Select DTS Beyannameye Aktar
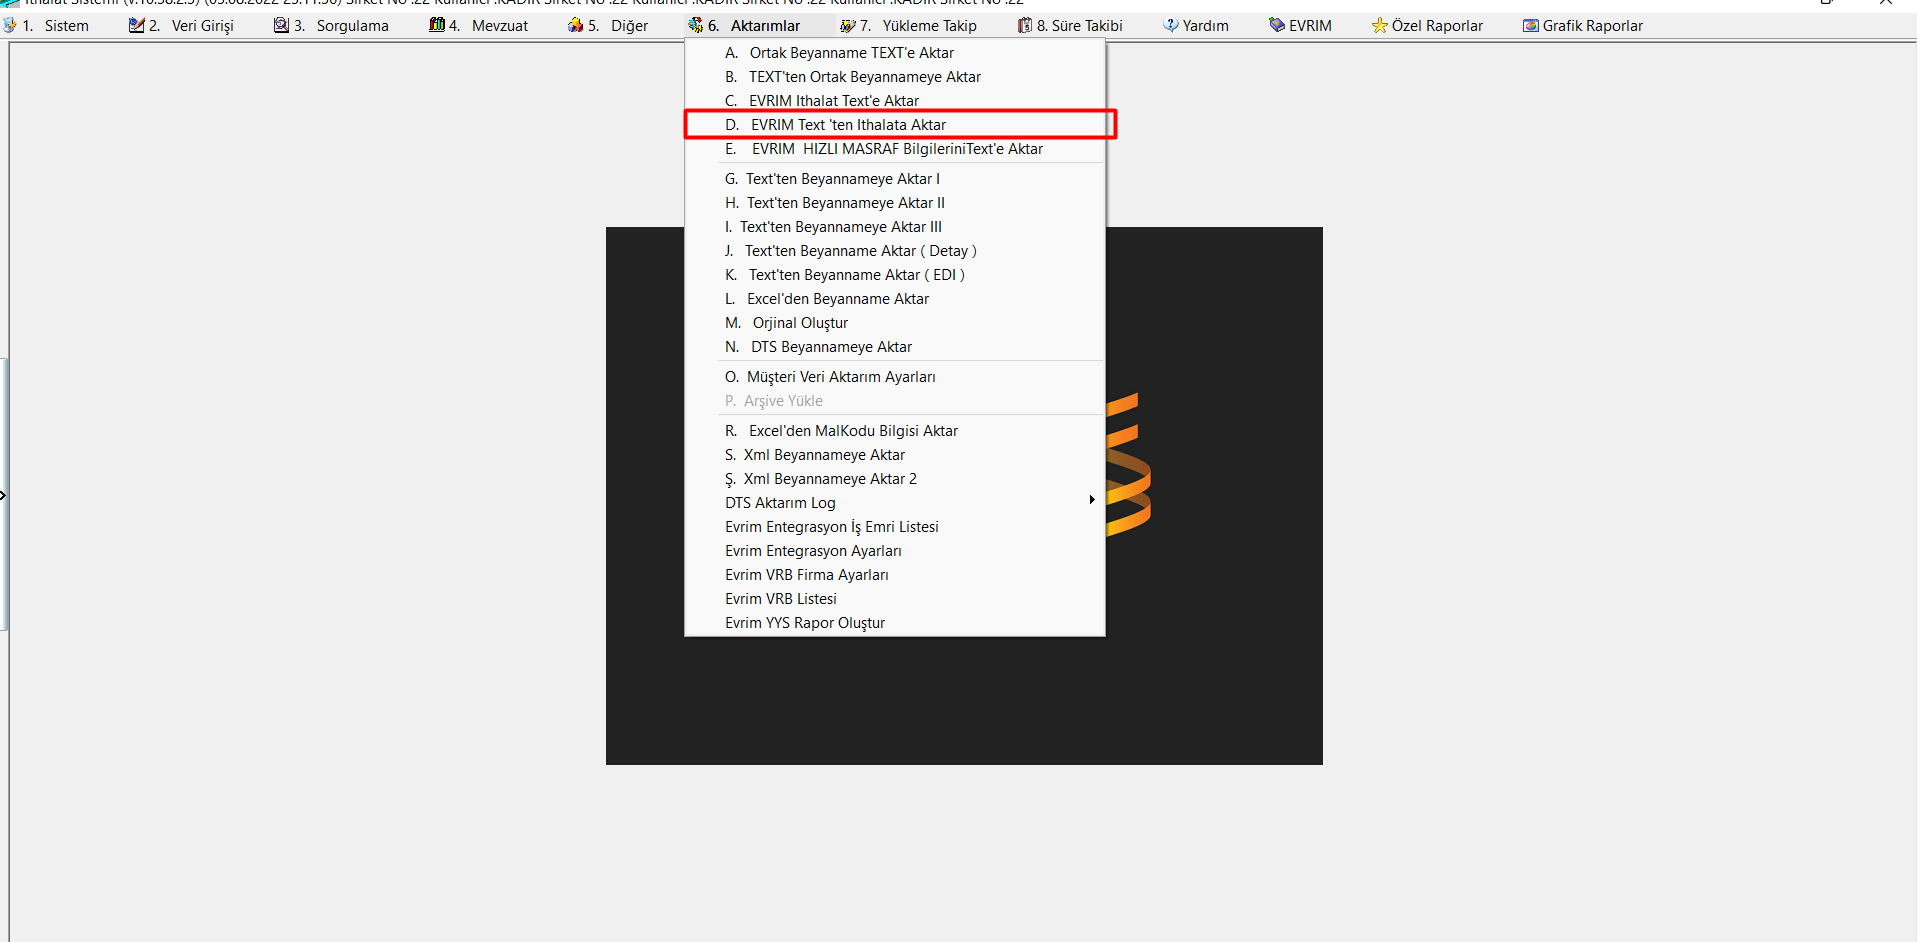Viewport: 1917px width, 942px height. point(895,347)
